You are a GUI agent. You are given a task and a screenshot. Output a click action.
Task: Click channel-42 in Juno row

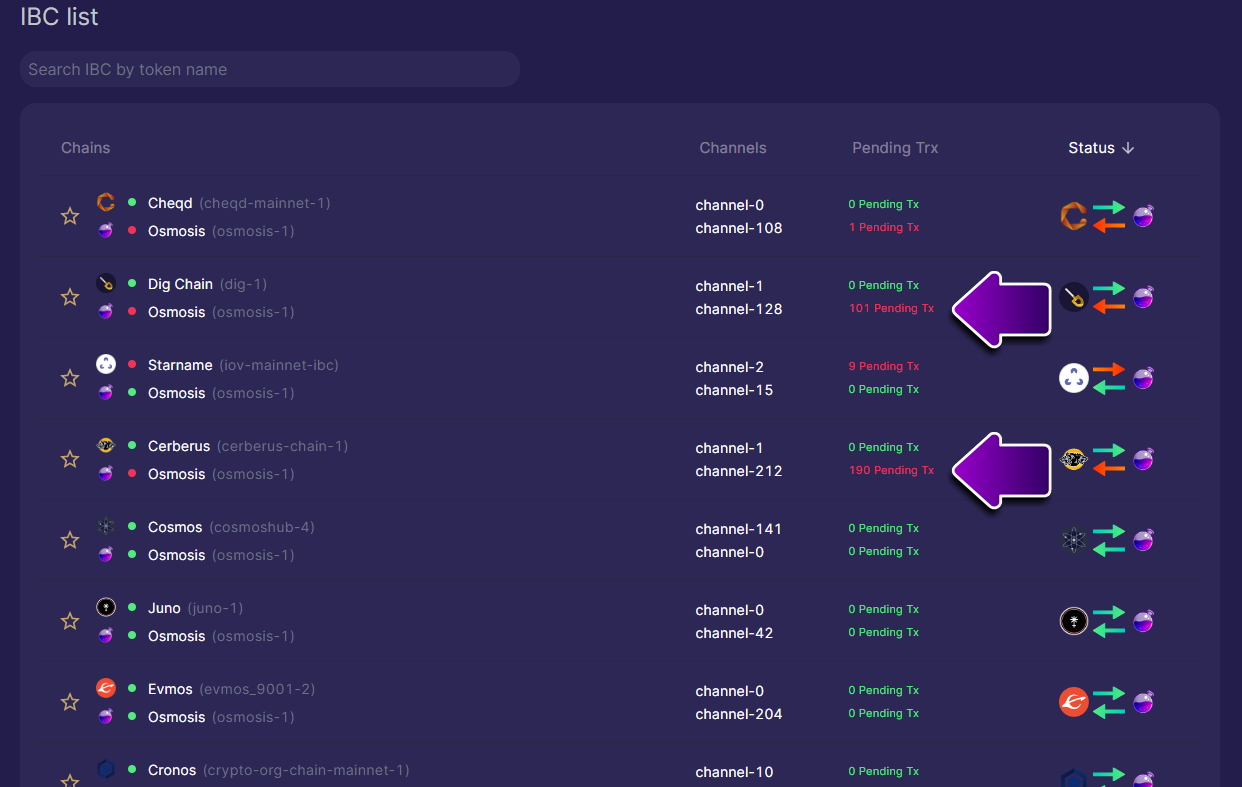click(735, 633)
